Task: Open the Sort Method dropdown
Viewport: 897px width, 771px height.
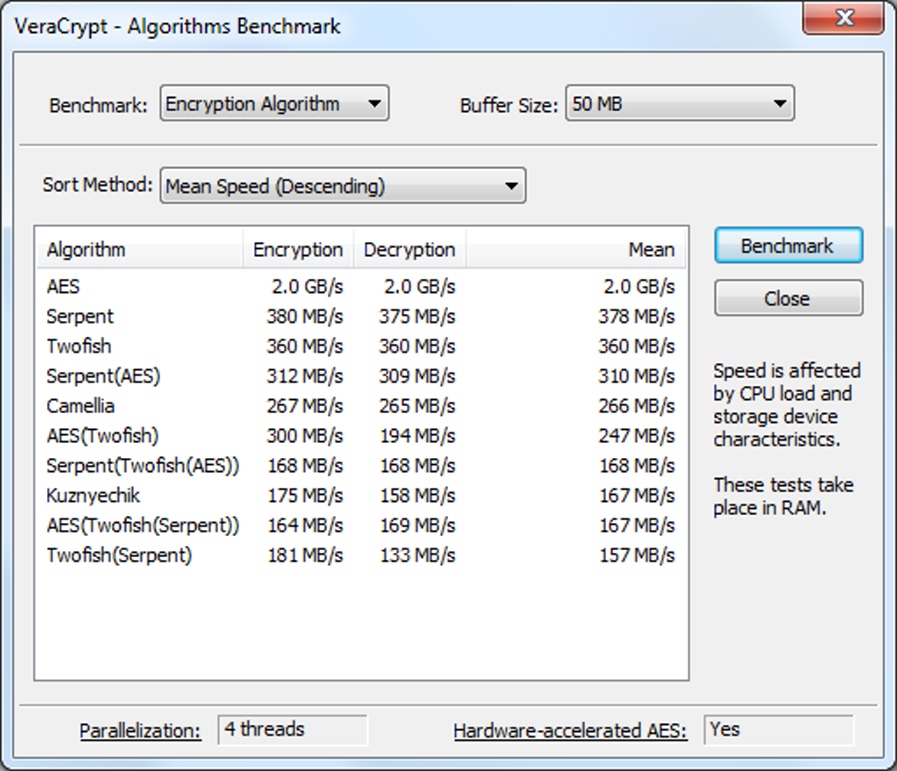Action: point(342,186)
